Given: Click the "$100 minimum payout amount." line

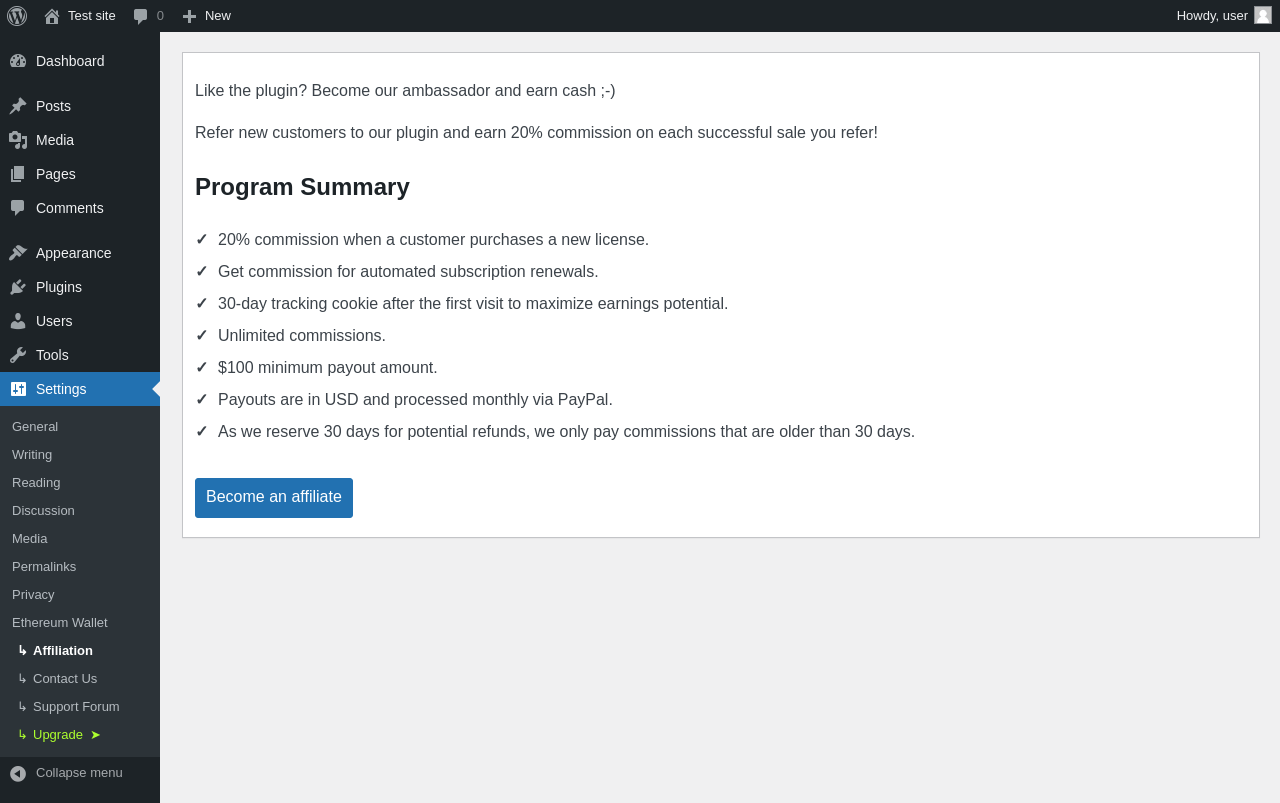Looking at the screenshot, I should pyautogui.click(x=328, y=368).
